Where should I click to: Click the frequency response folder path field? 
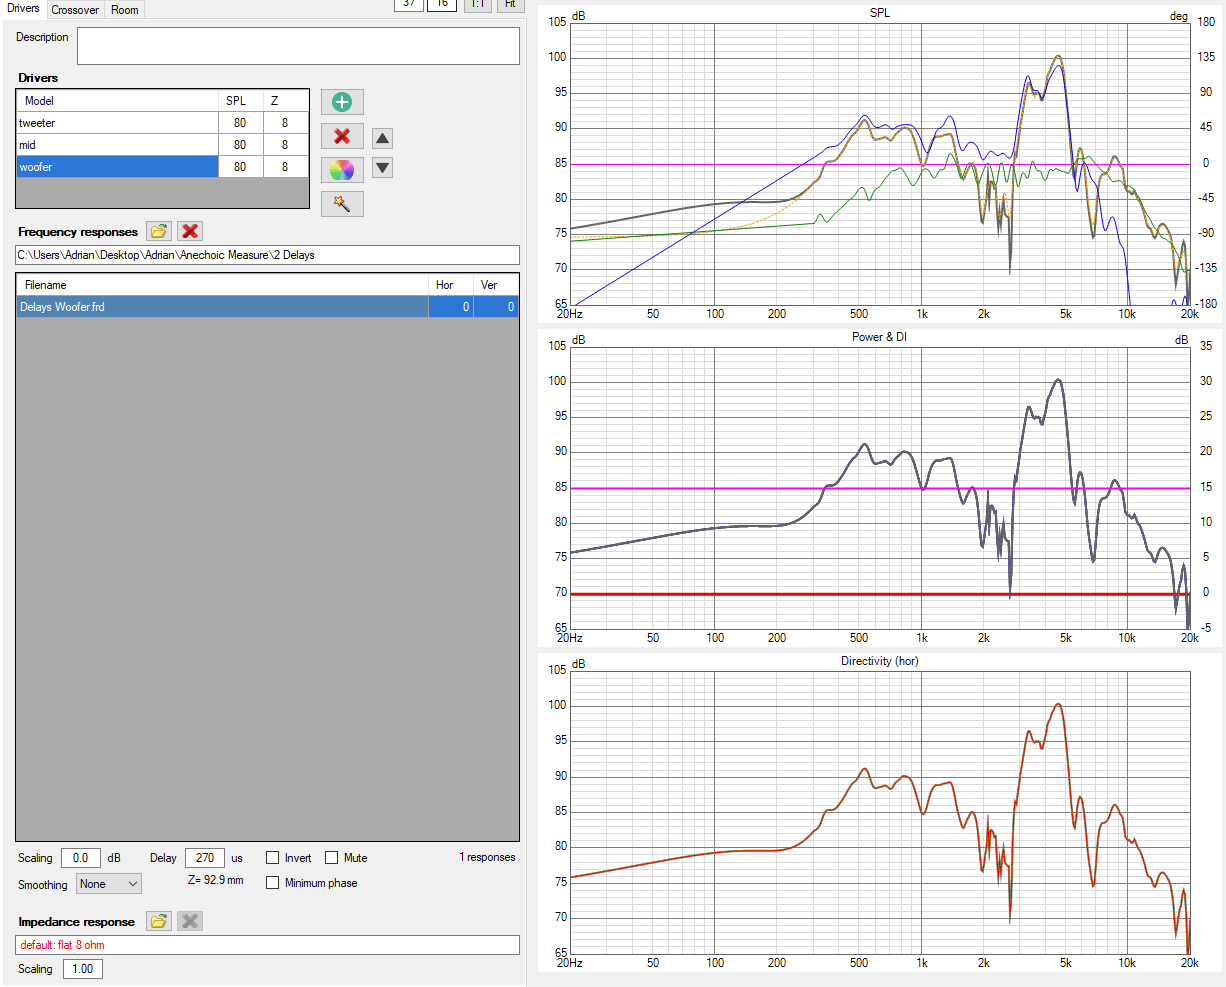pos(268,255)
